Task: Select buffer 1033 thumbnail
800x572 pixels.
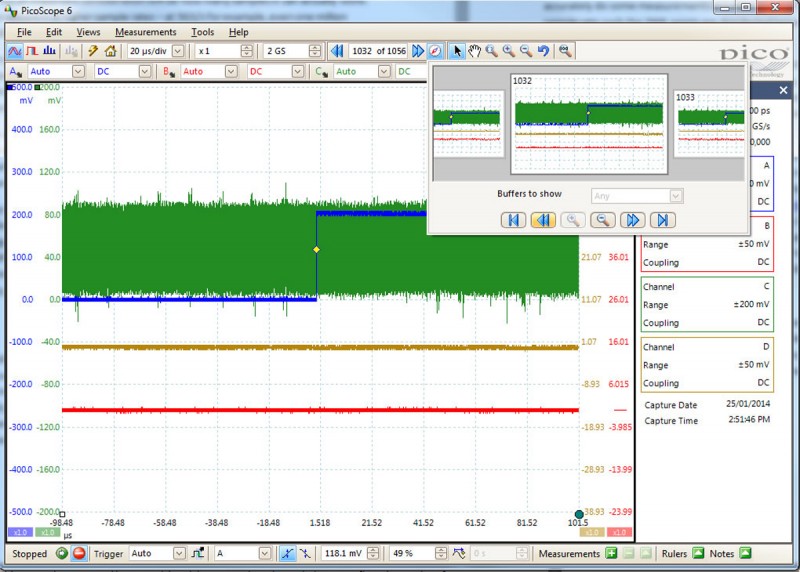Action: 711,124
